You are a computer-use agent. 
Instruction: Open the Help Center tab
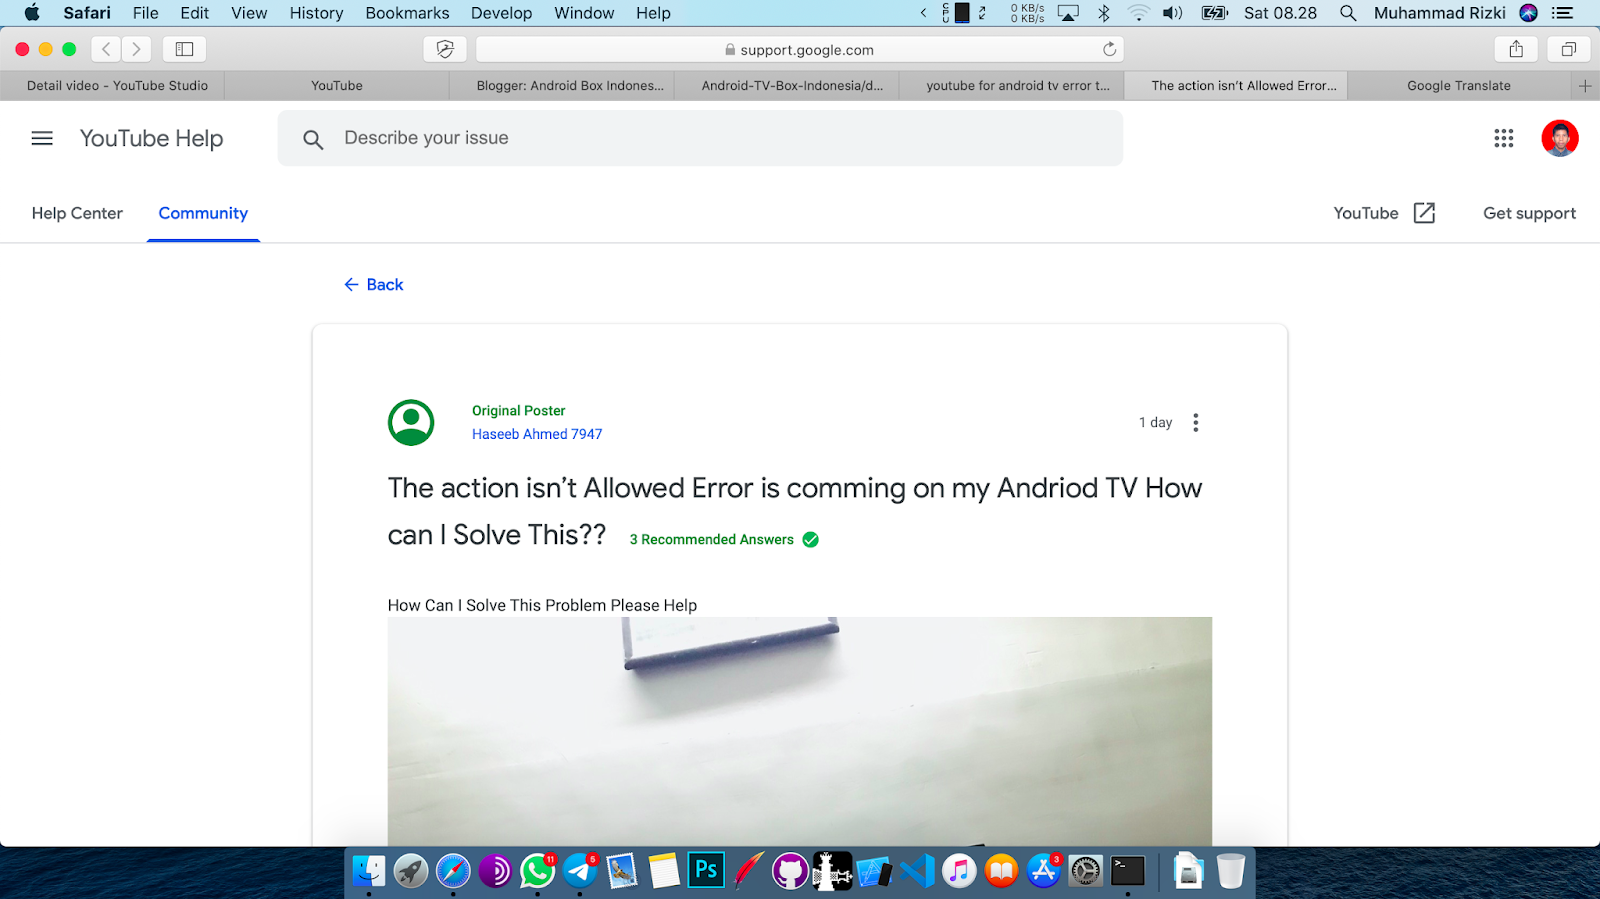pos(77,213)
